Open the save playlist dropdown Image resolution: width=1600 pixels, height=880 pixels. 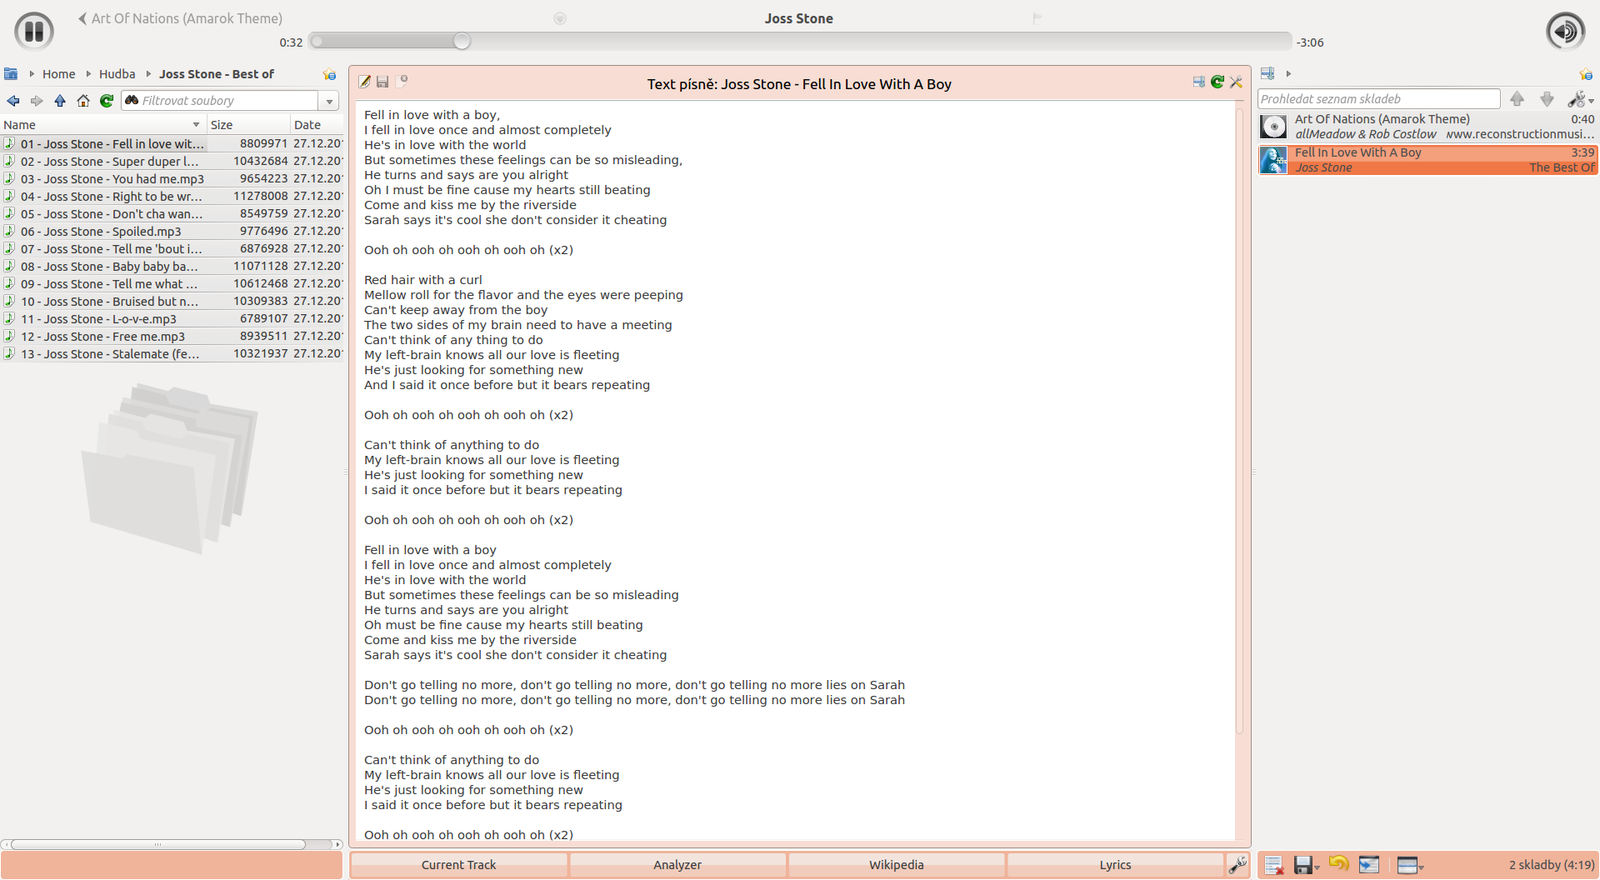(1306, 865)
